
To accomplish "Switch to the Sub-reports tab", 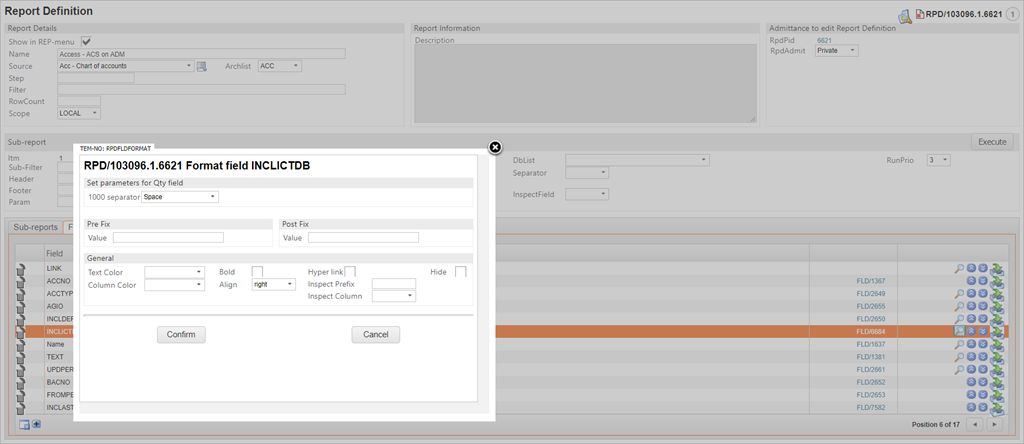I will tap(35, 227).
